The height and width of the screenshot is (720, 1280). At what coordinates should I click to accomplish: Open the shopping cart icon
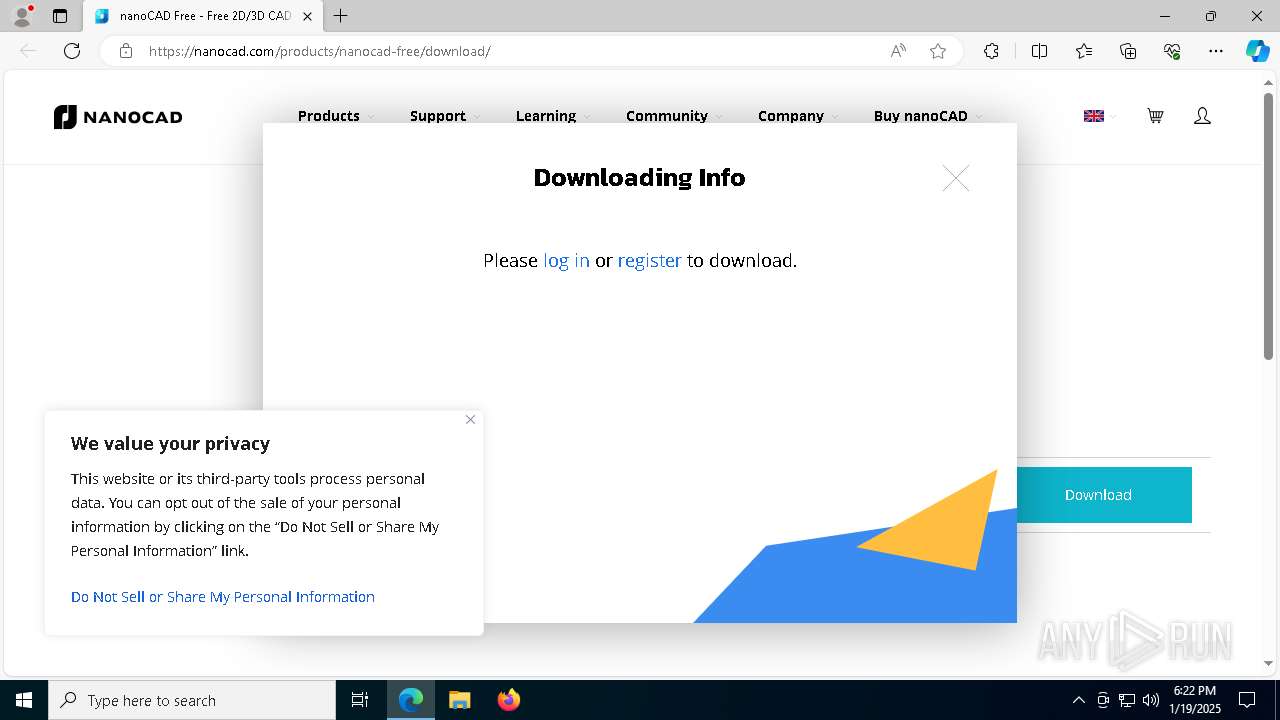tap(1155, 116)
